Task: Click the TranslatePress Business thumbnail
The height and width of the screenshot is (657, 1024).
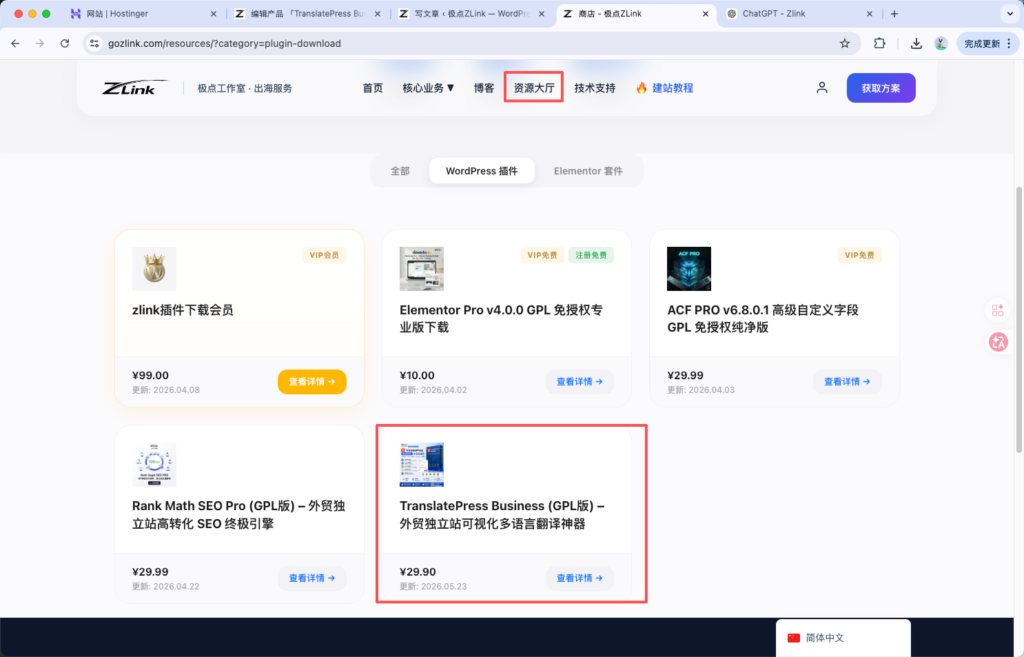Action: point(422,464)
